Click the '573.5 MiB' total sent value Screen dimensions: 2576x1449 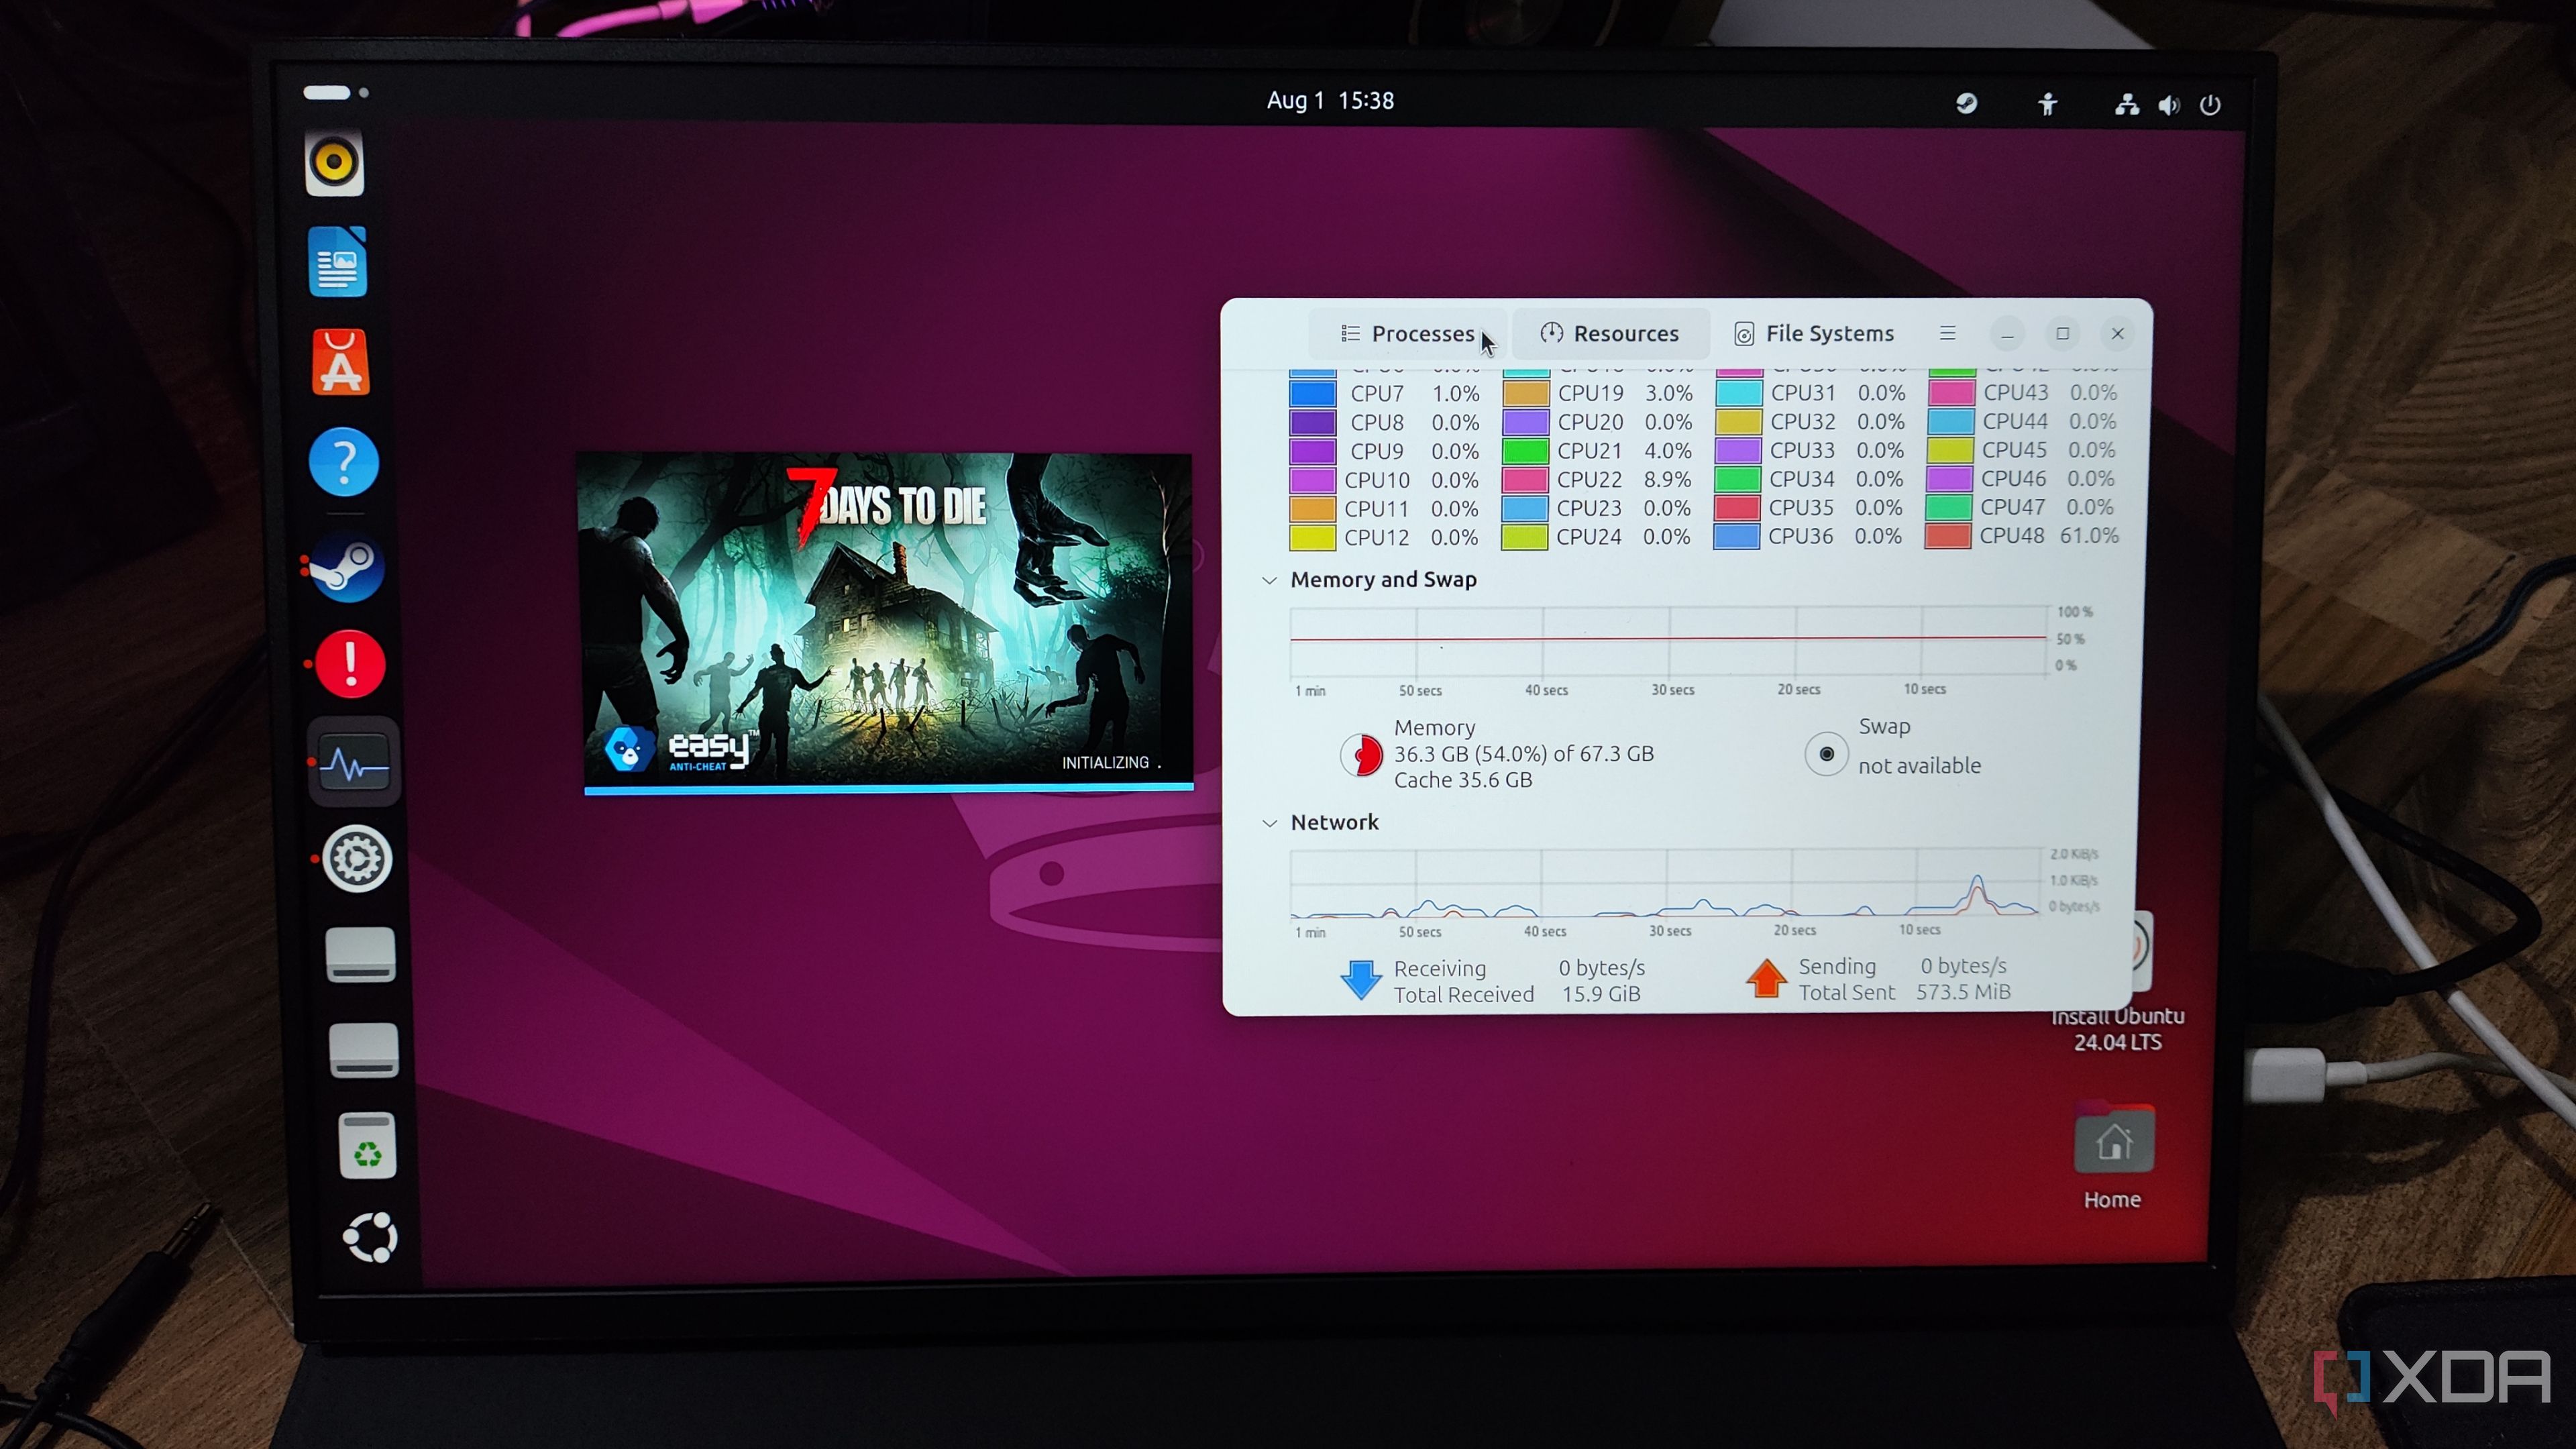(x=1963, y=992)
